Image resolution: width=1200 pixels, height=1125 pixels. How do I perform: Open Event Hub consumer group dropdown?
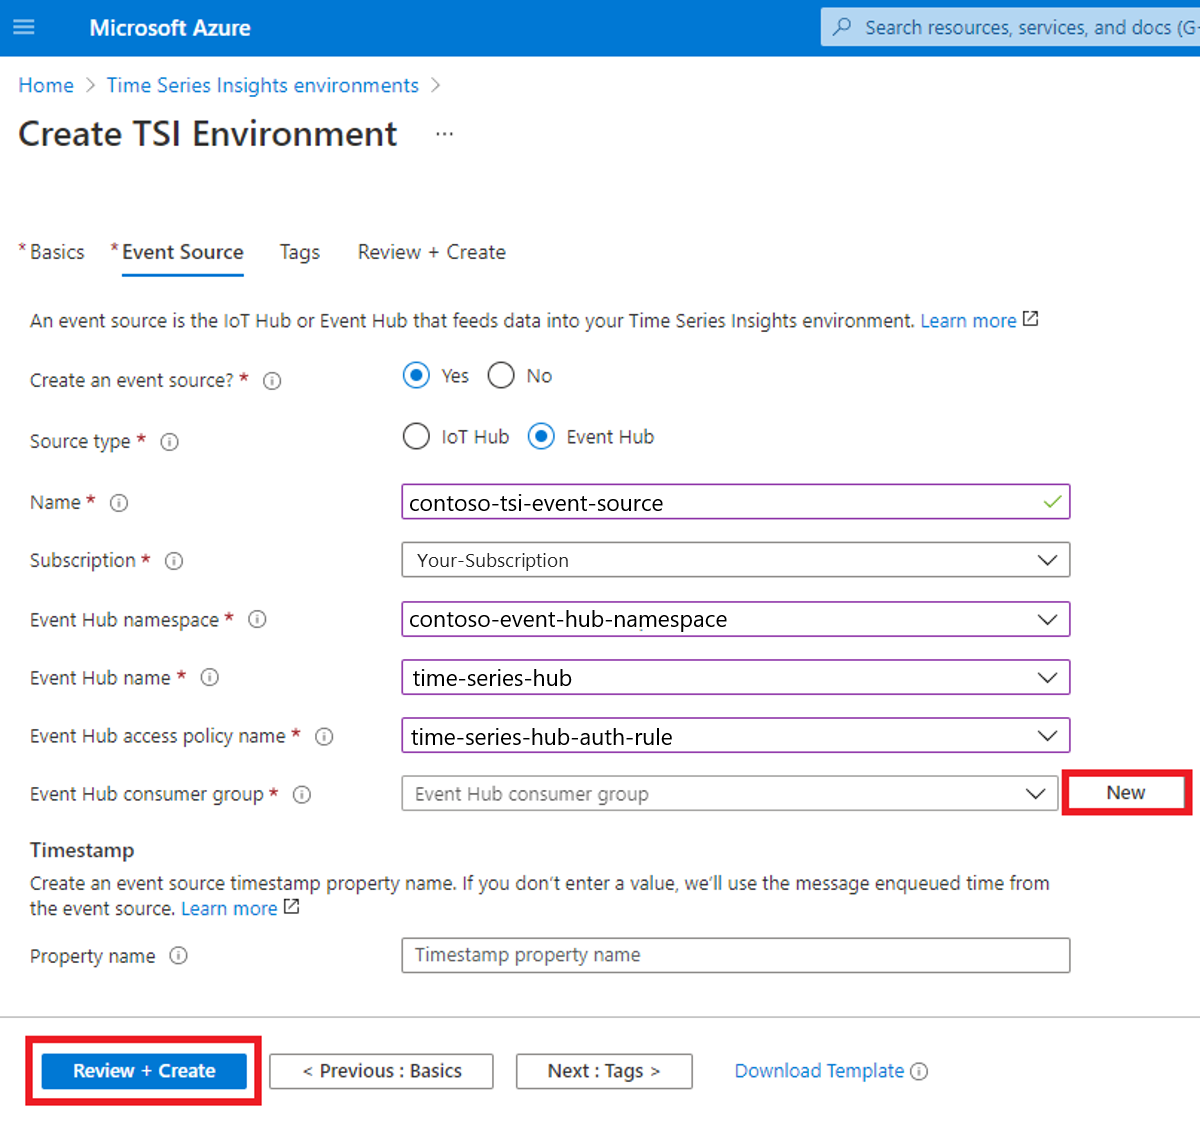(730, 793)
